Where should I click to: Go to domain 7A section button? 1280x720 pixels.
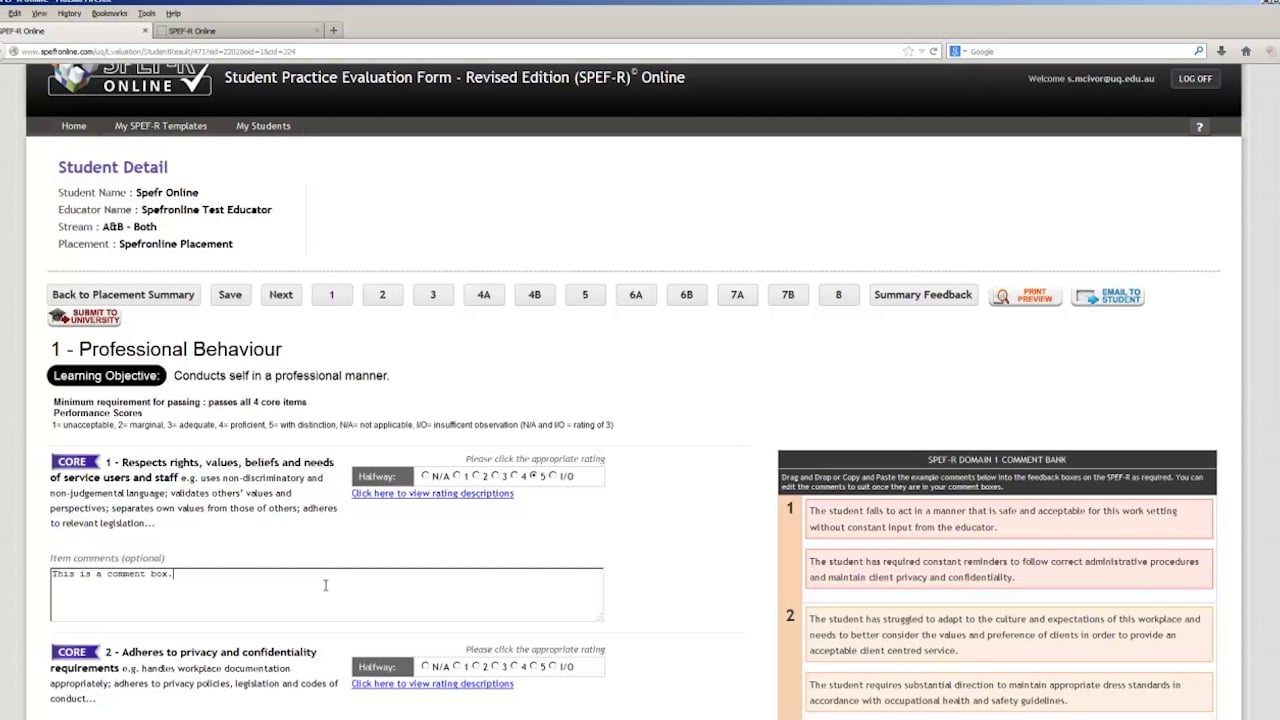[737, 295]
